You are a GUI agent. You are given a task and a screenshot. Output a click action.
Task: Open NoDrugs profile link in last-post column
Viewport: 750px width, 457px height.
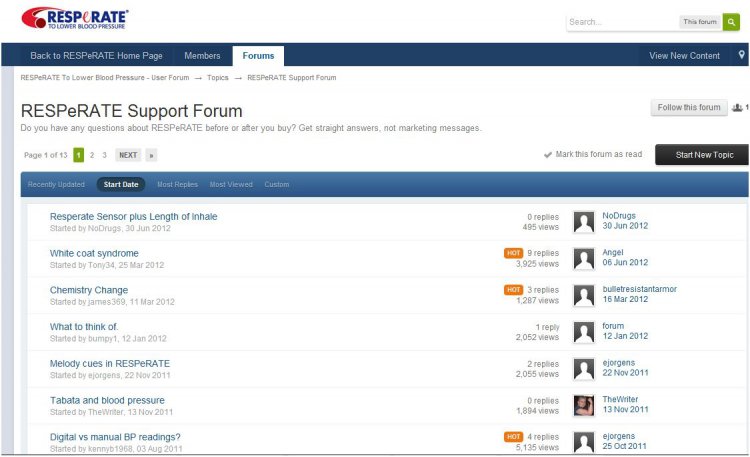(619, 216)
